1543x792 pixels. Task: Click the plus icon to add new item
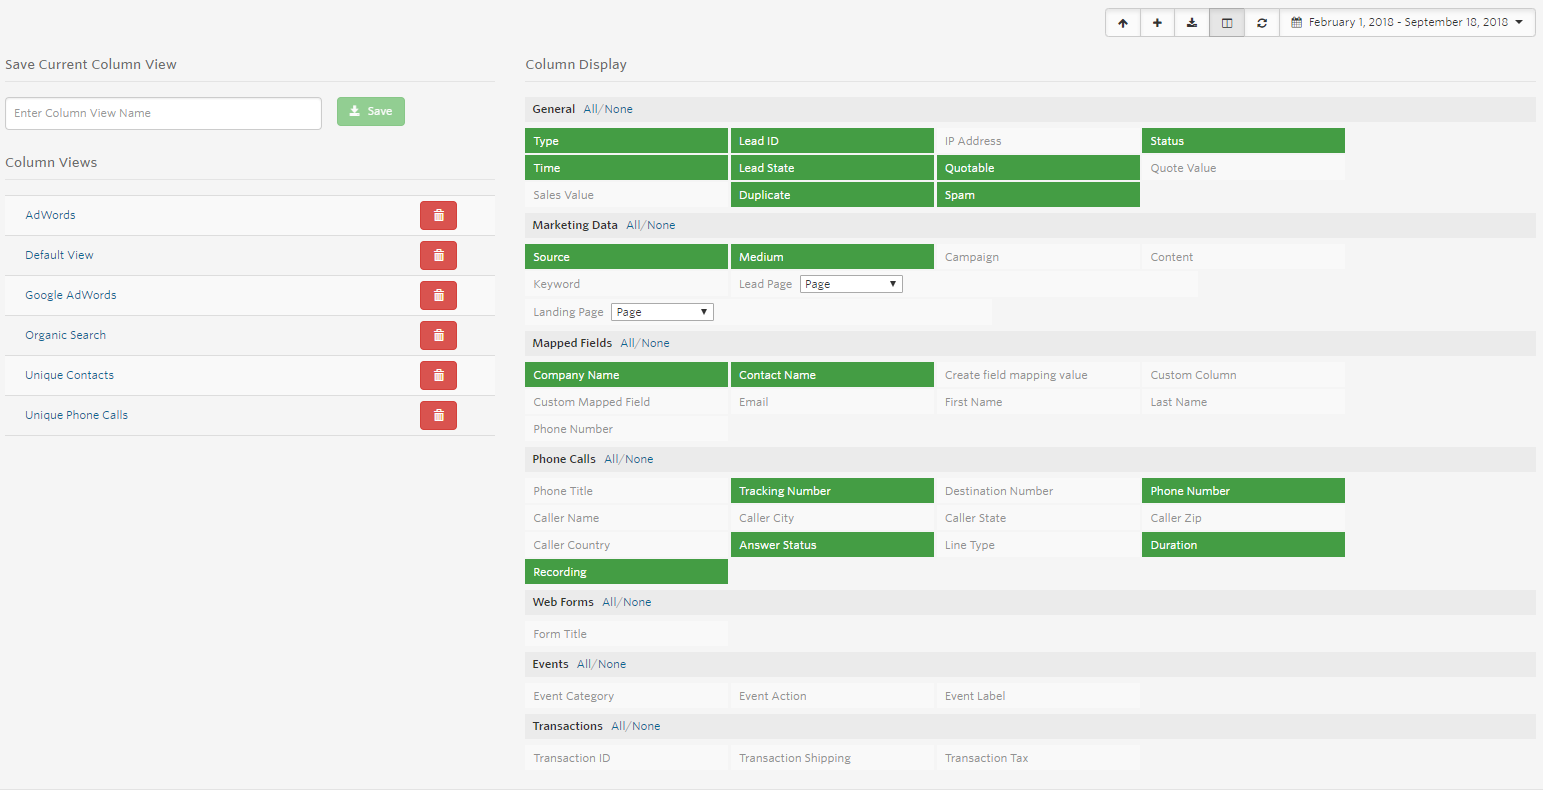click(1157, 22)
